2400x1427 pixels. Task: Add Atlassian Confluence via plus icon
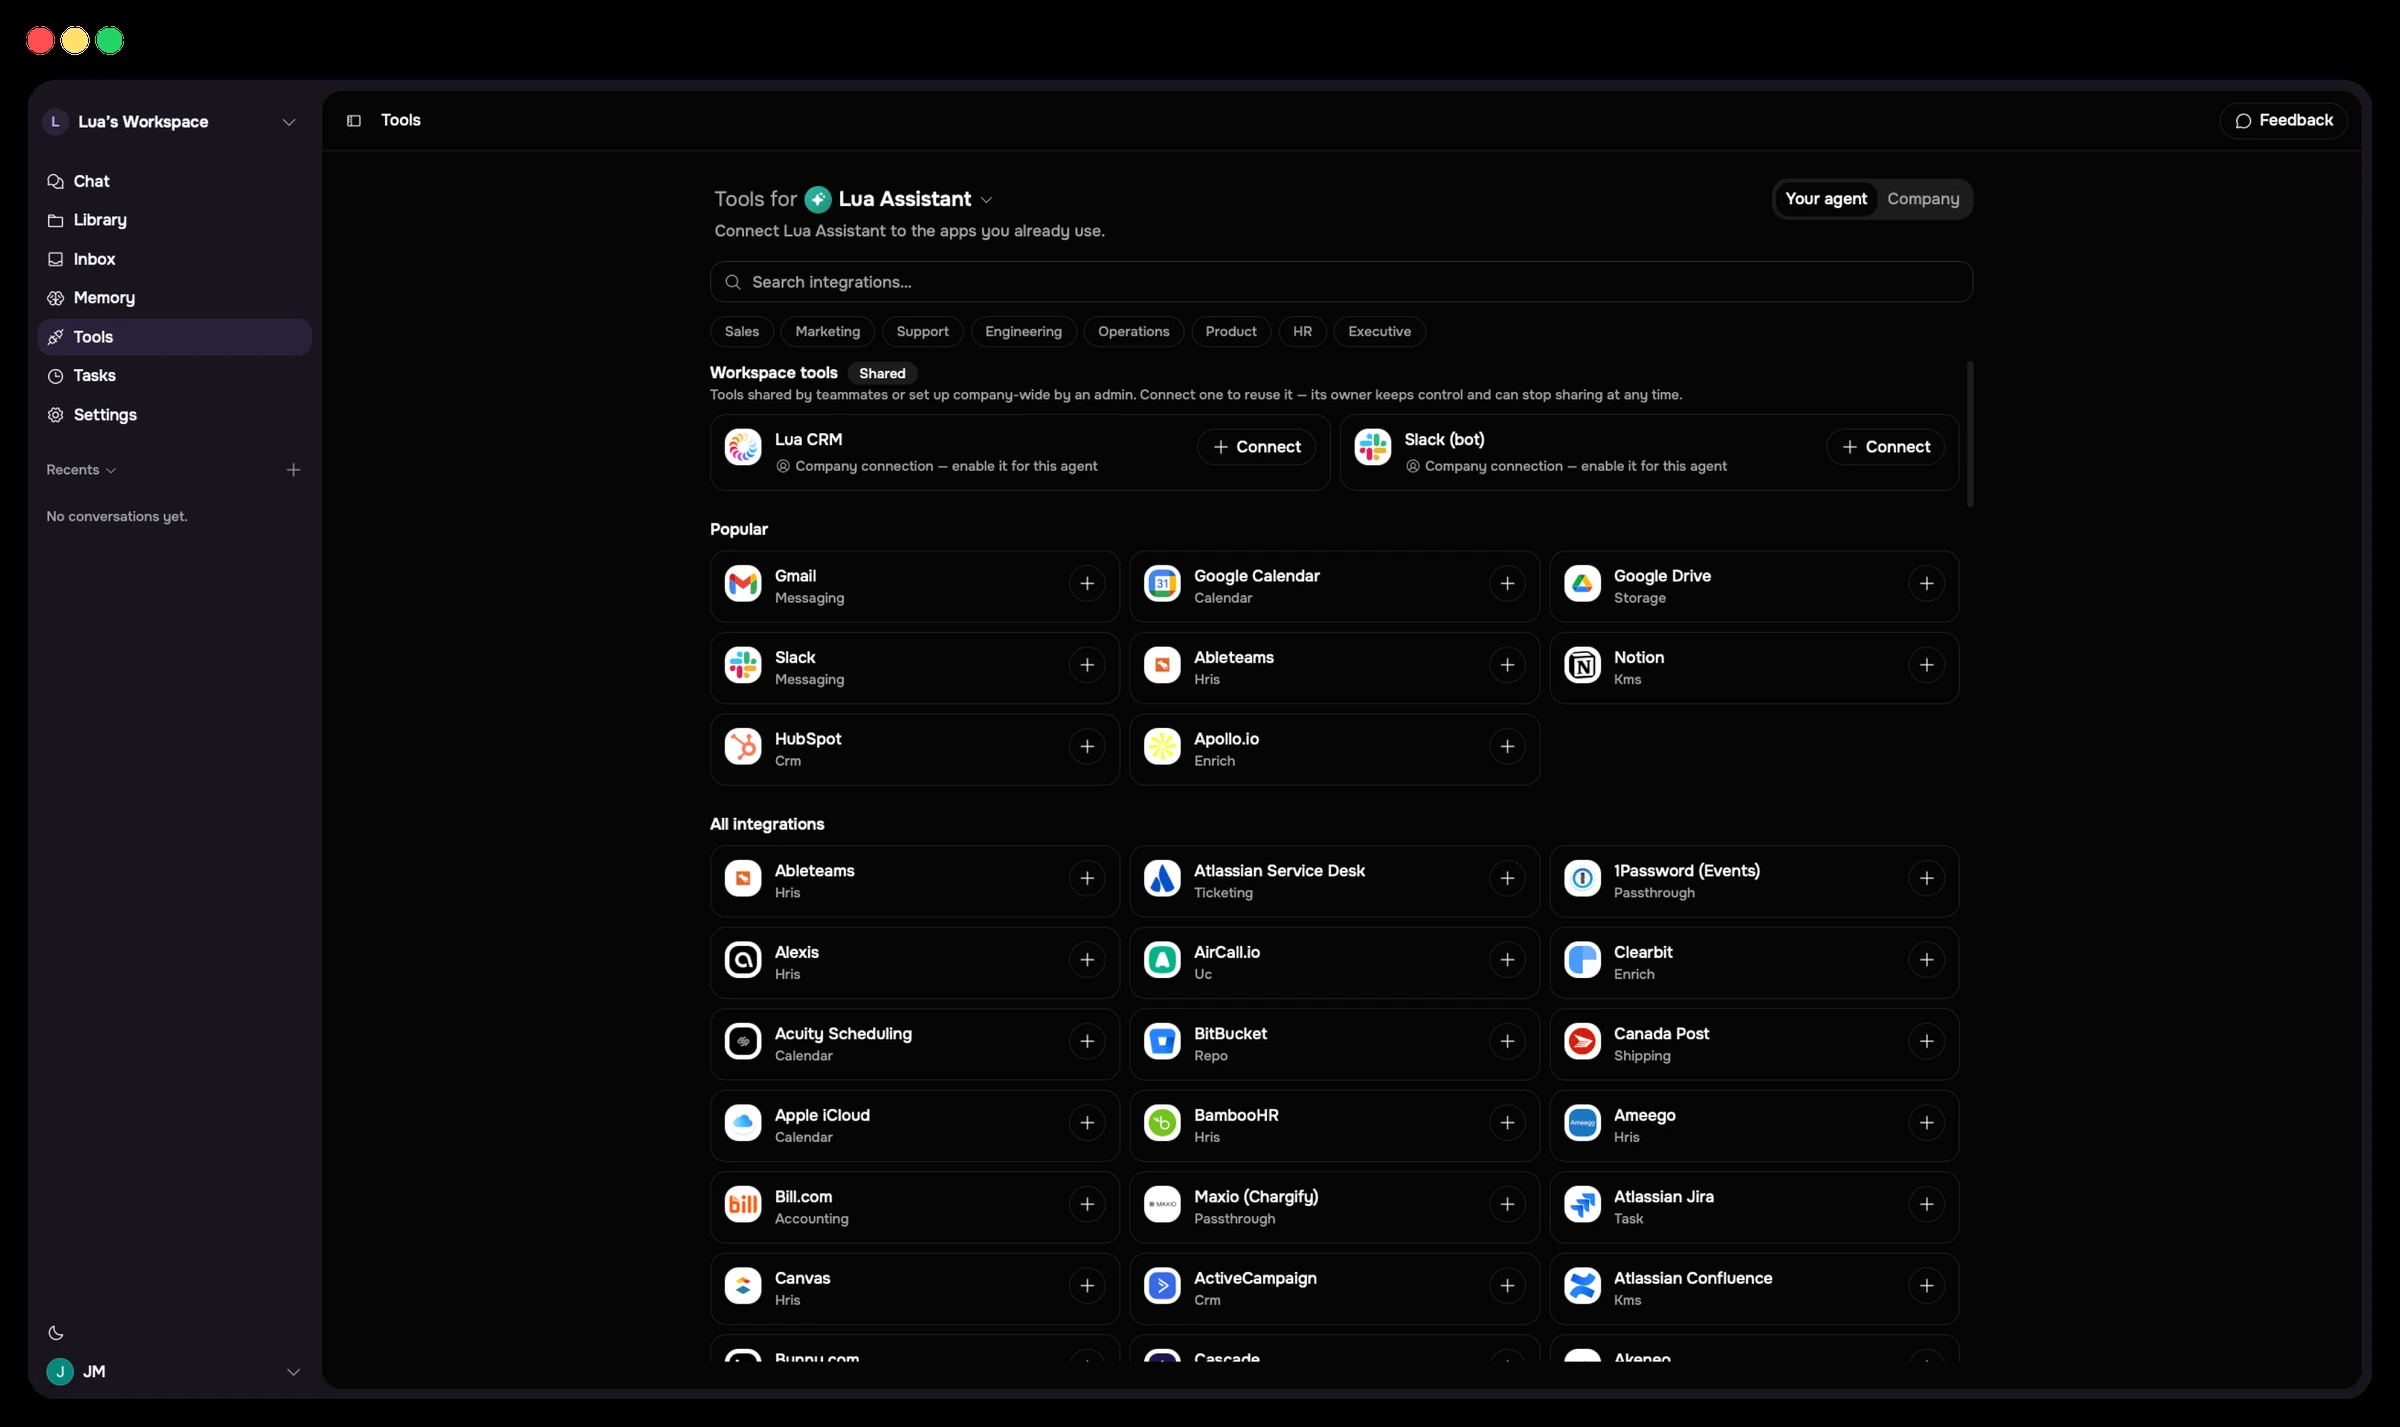click(1926, 1286)
